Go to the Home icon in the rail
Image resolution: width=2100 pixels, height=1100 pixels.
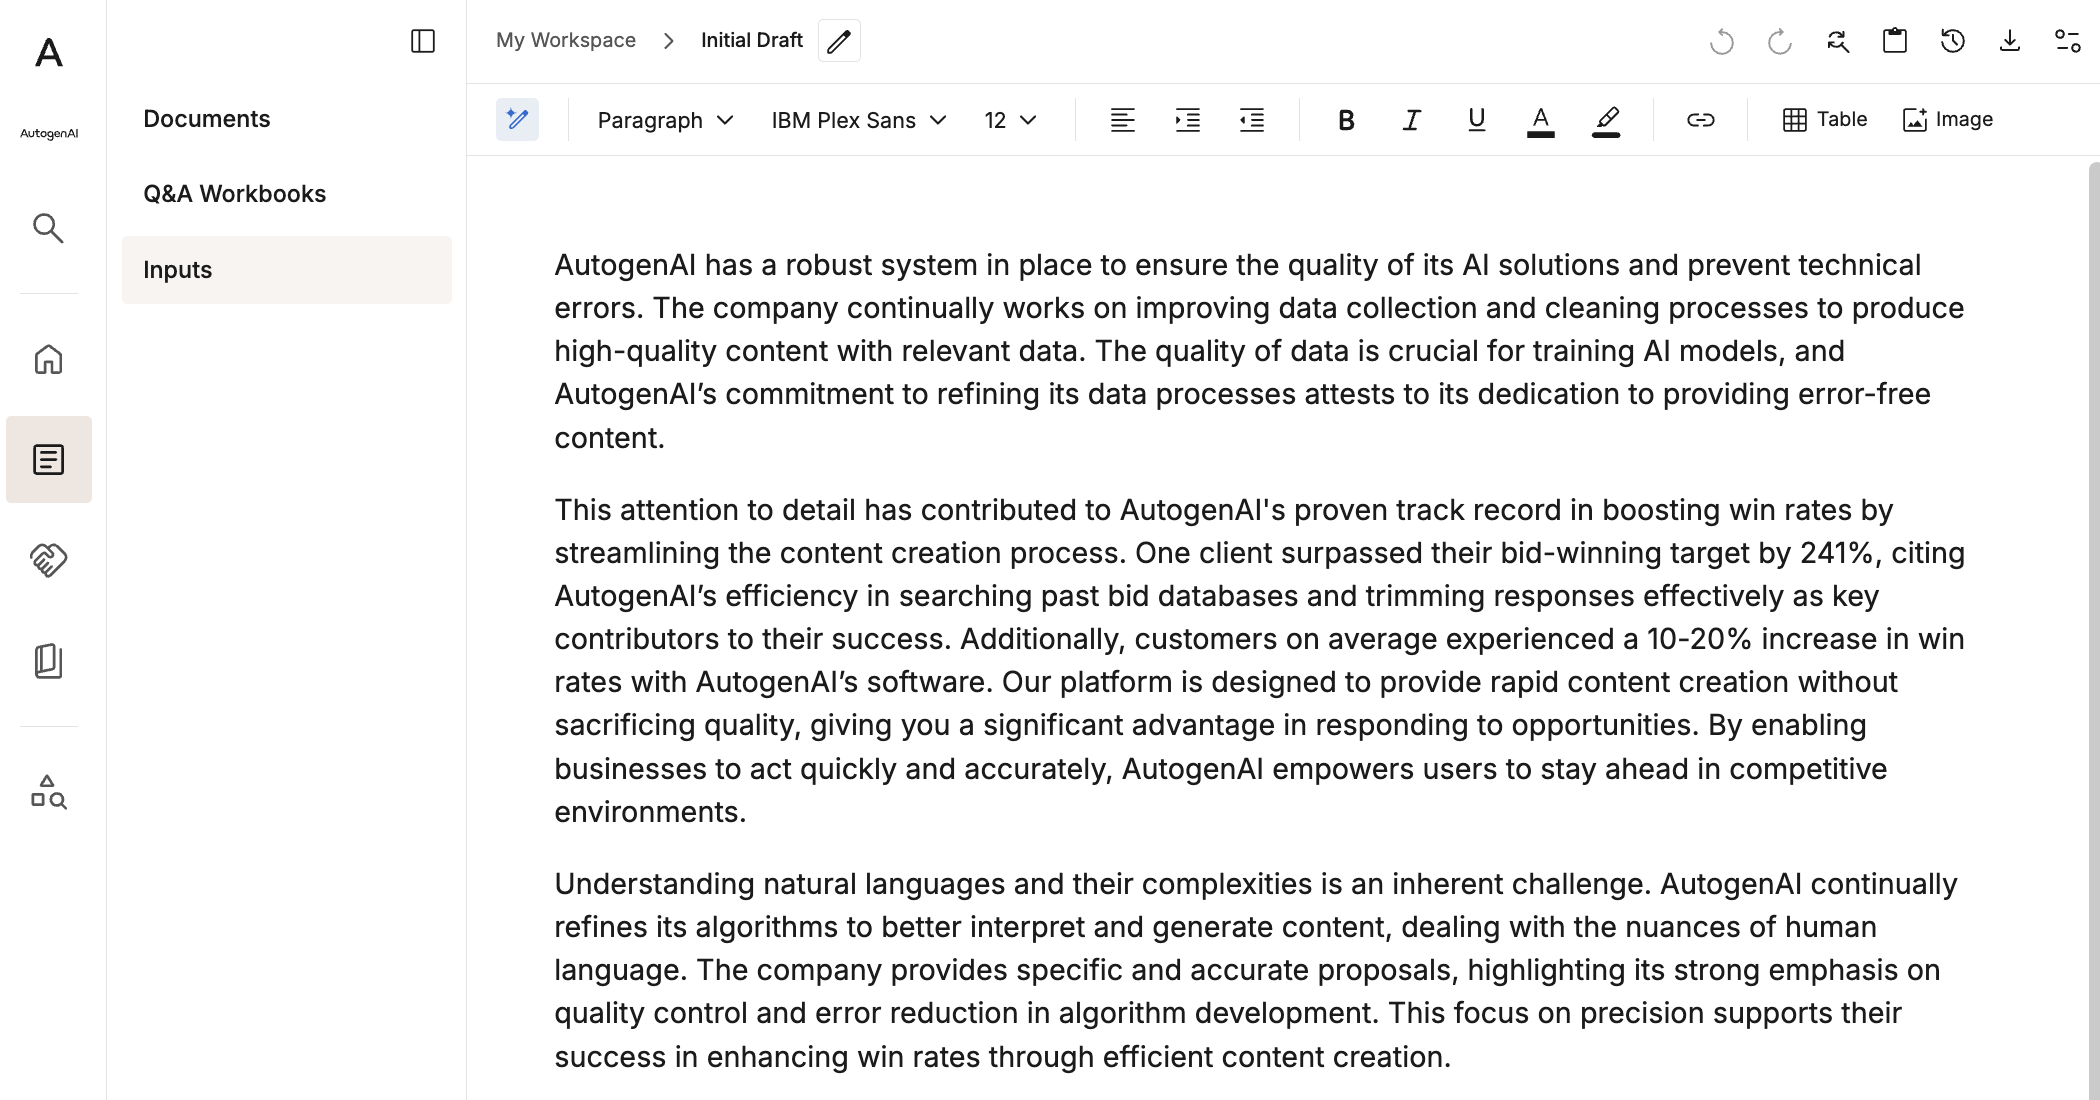coord(48,359)
